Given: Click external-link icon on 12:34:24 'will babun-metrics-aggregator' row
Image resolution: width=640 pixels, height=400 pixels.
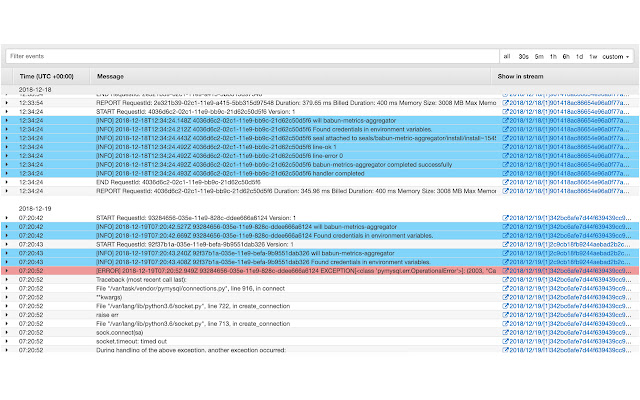Looking at the screenshot, I should 505,120.
